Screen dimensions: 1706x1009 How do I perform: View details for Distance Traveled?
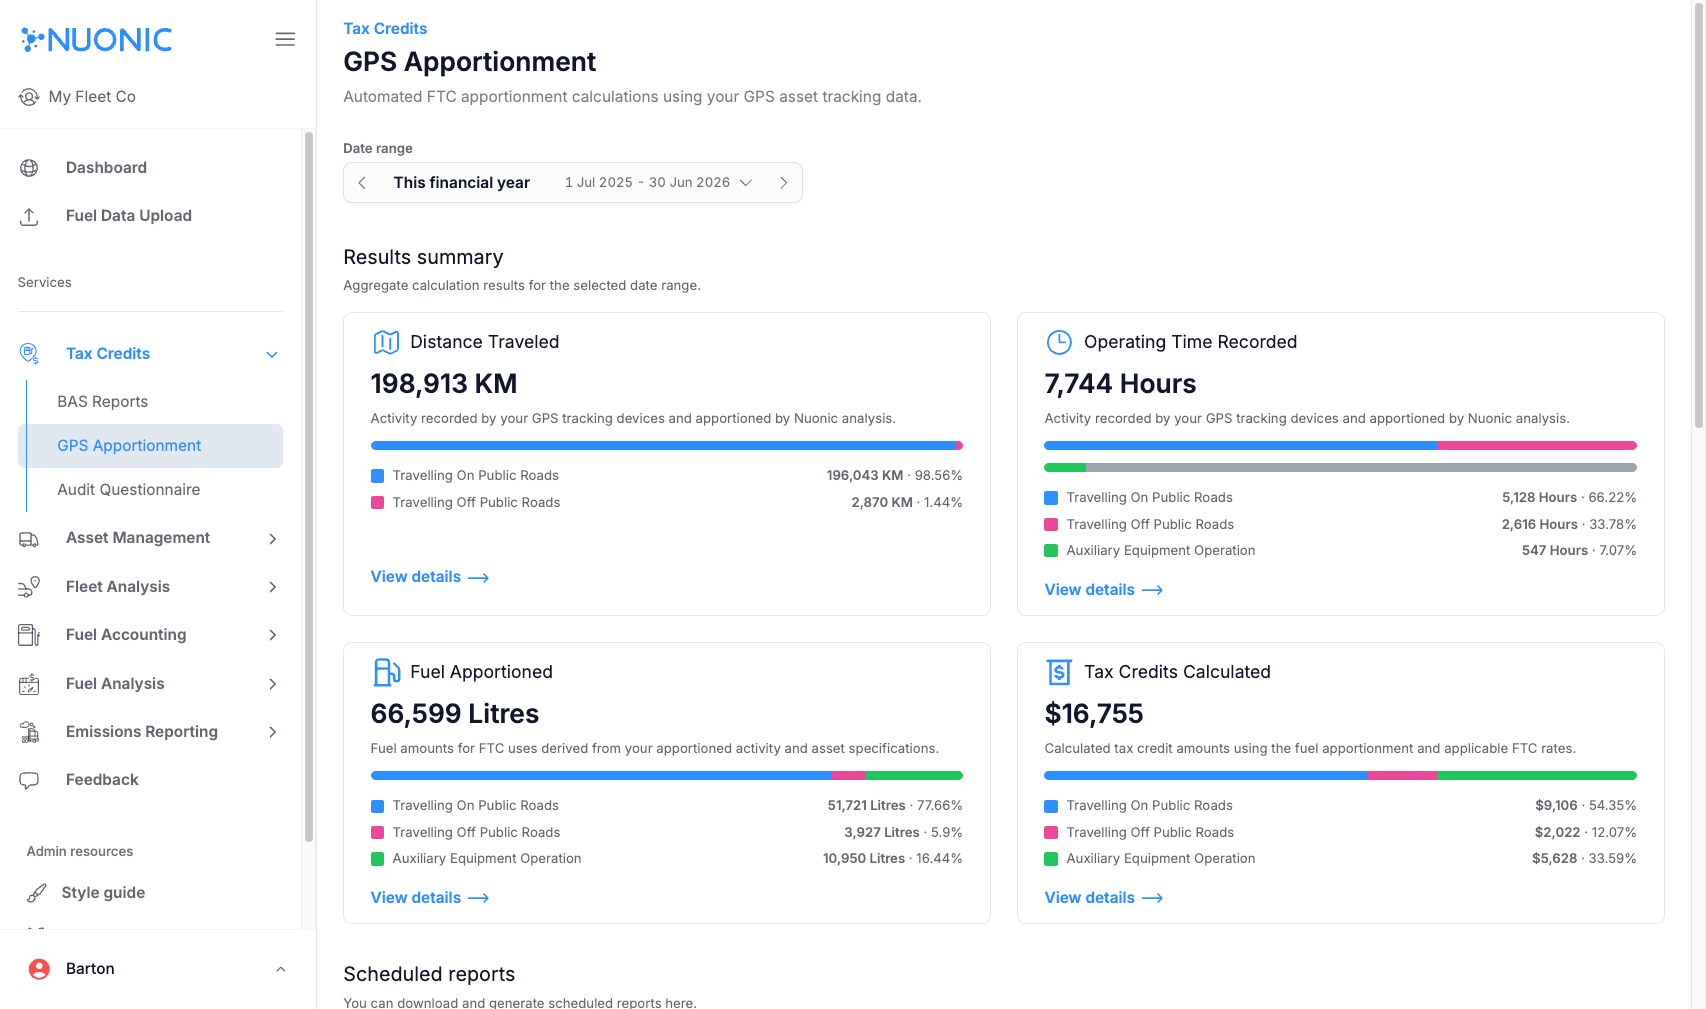429,577
